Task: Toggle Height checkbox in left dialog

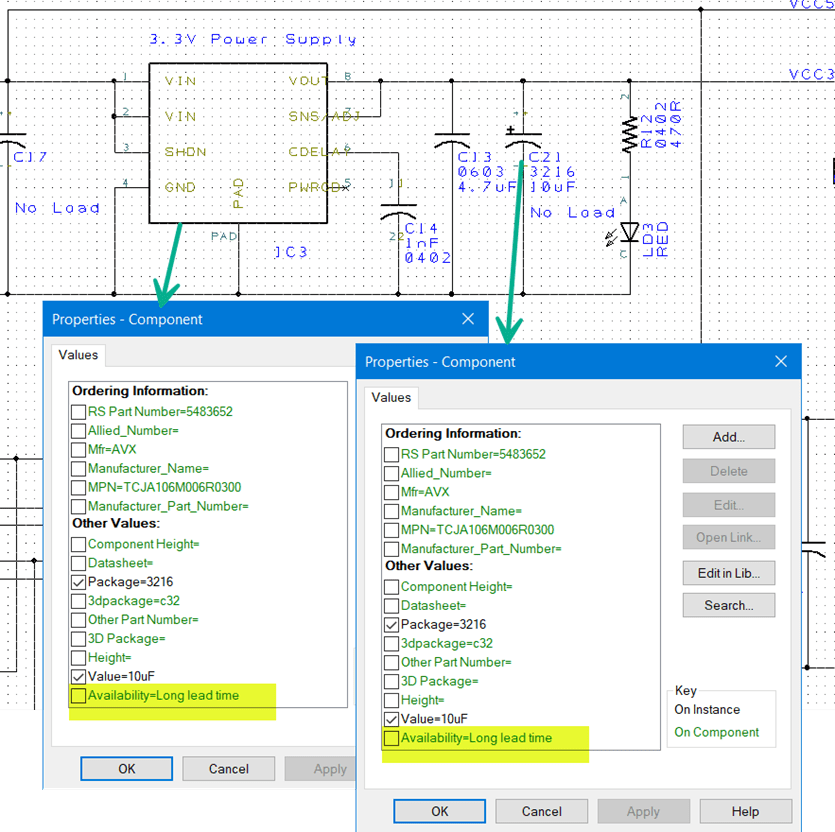Action: 78,657
